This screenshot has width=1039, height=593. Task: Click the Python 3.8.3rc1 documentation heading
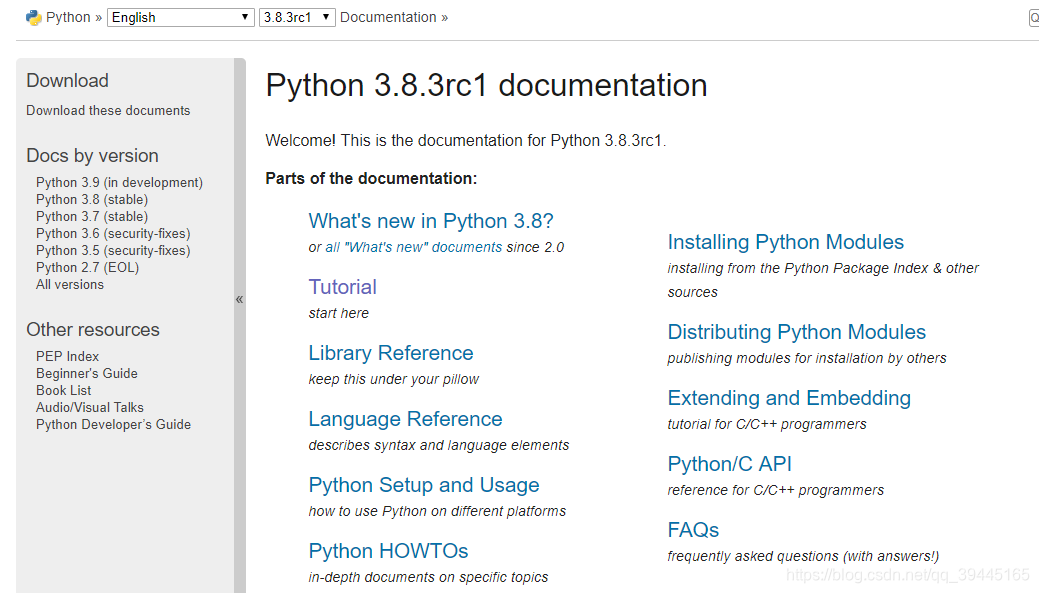click(x=486, y=85)
